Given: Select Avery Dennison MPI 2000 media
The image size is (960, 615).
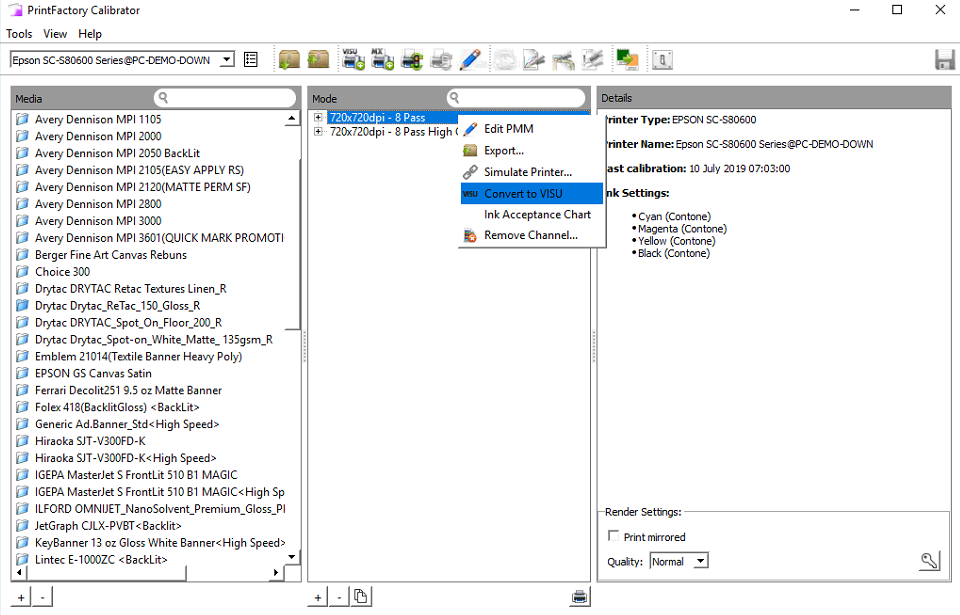Looking at the screenshot, I should [98, 136].
